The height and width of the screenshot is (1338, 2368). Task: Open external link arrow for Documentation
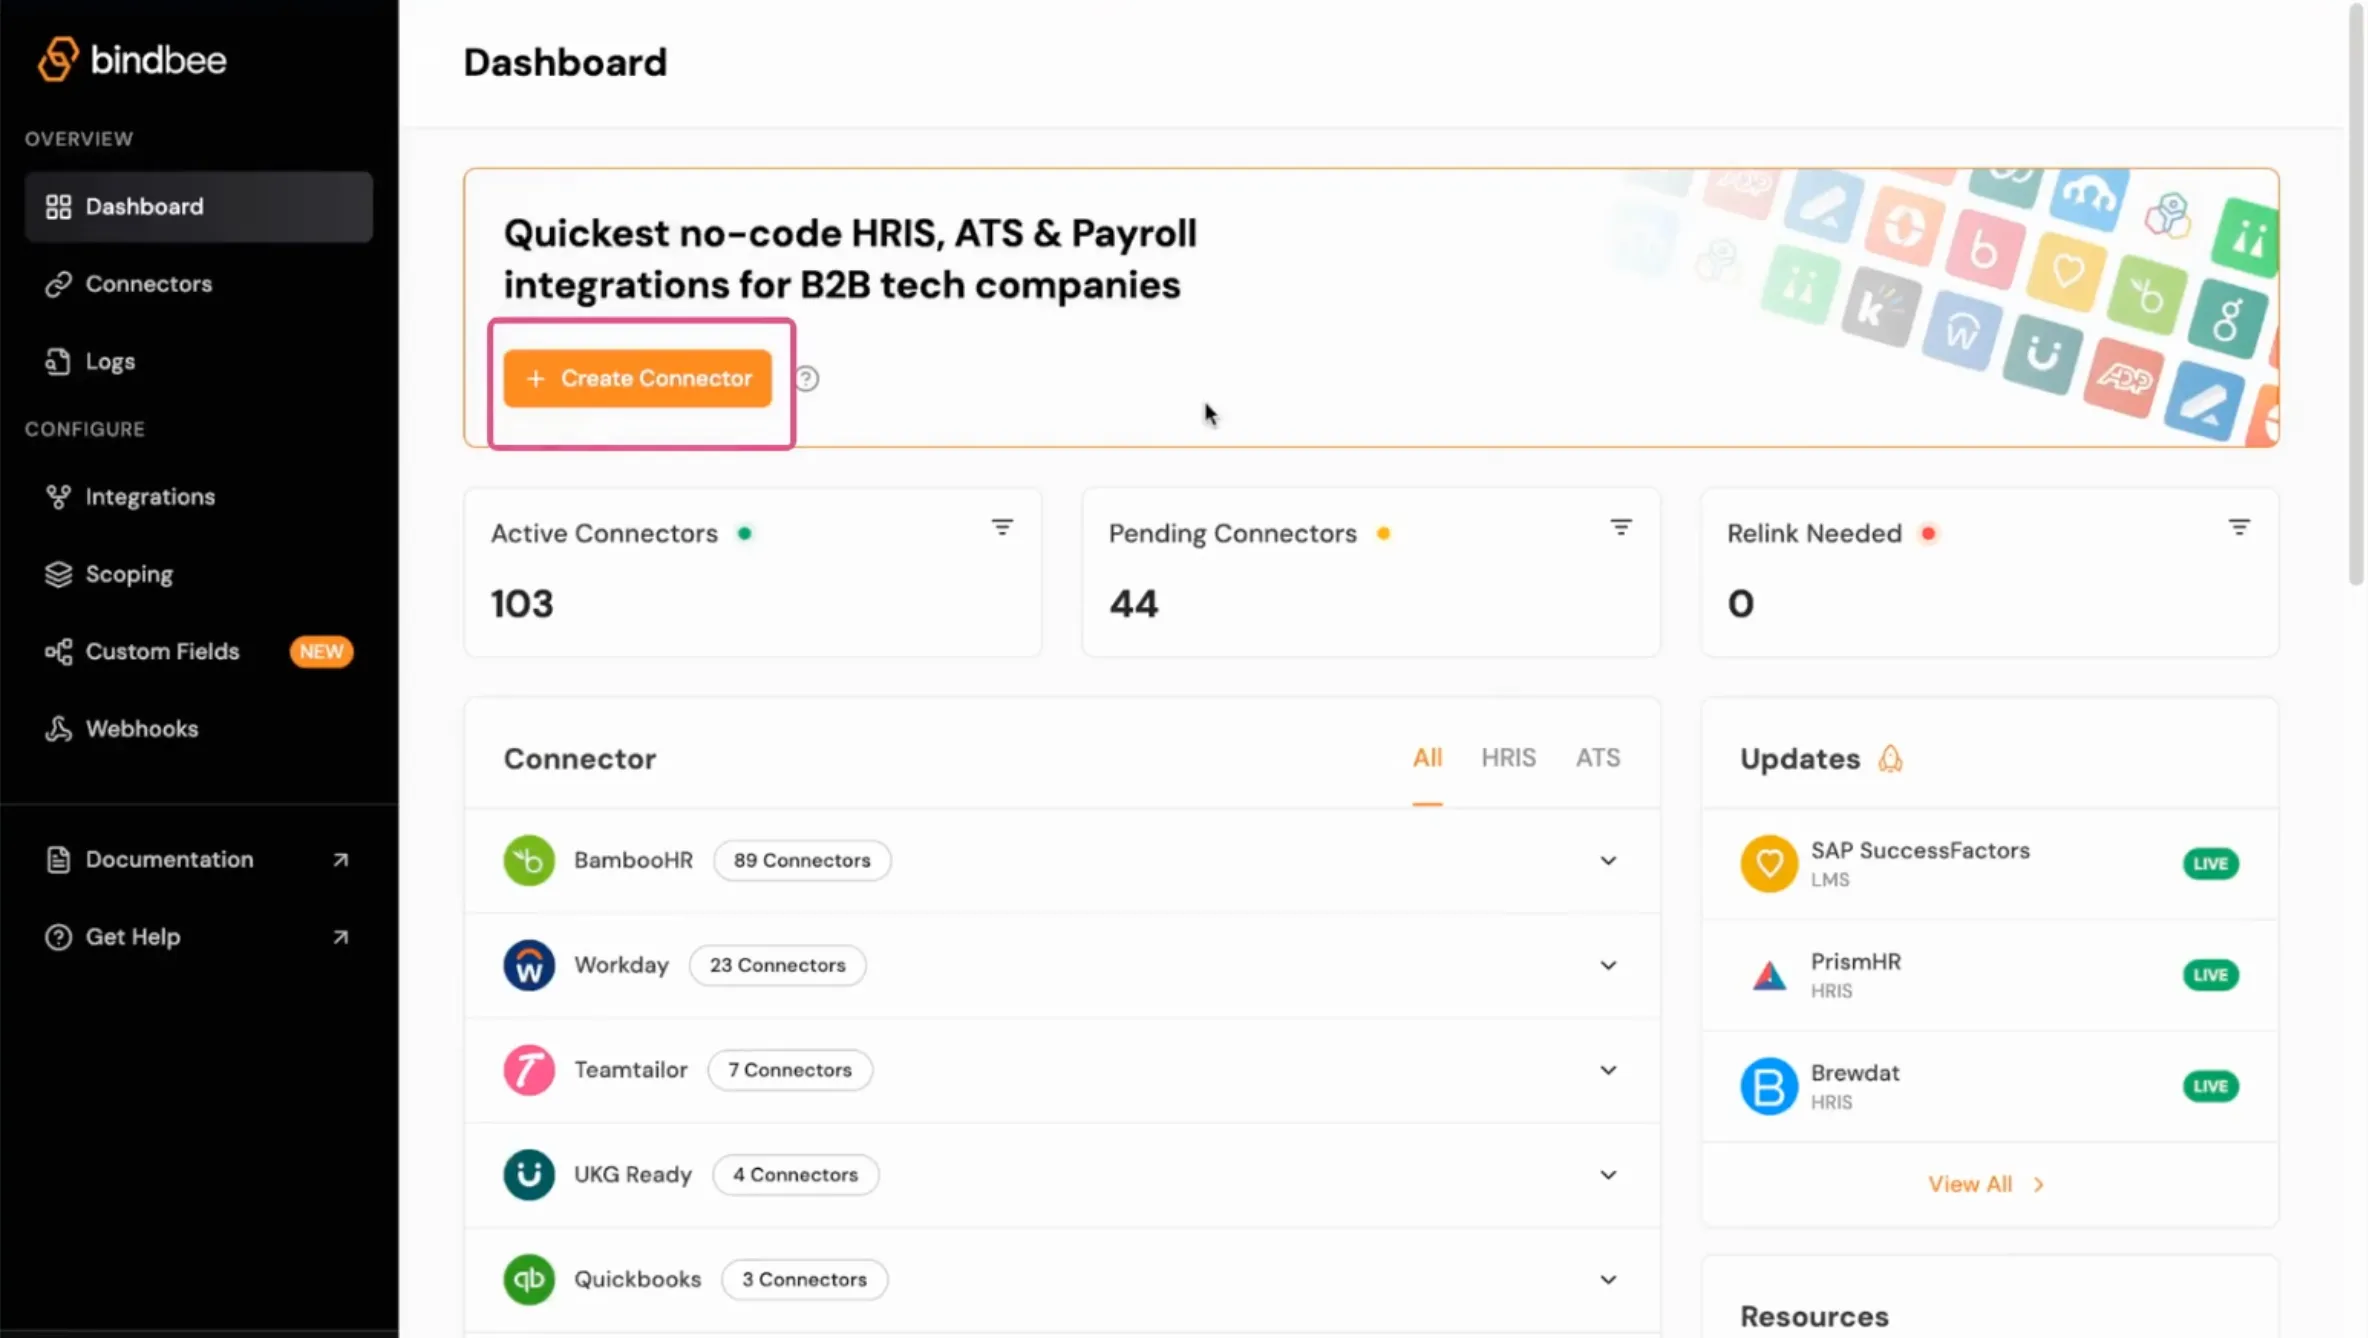point(341,860)
